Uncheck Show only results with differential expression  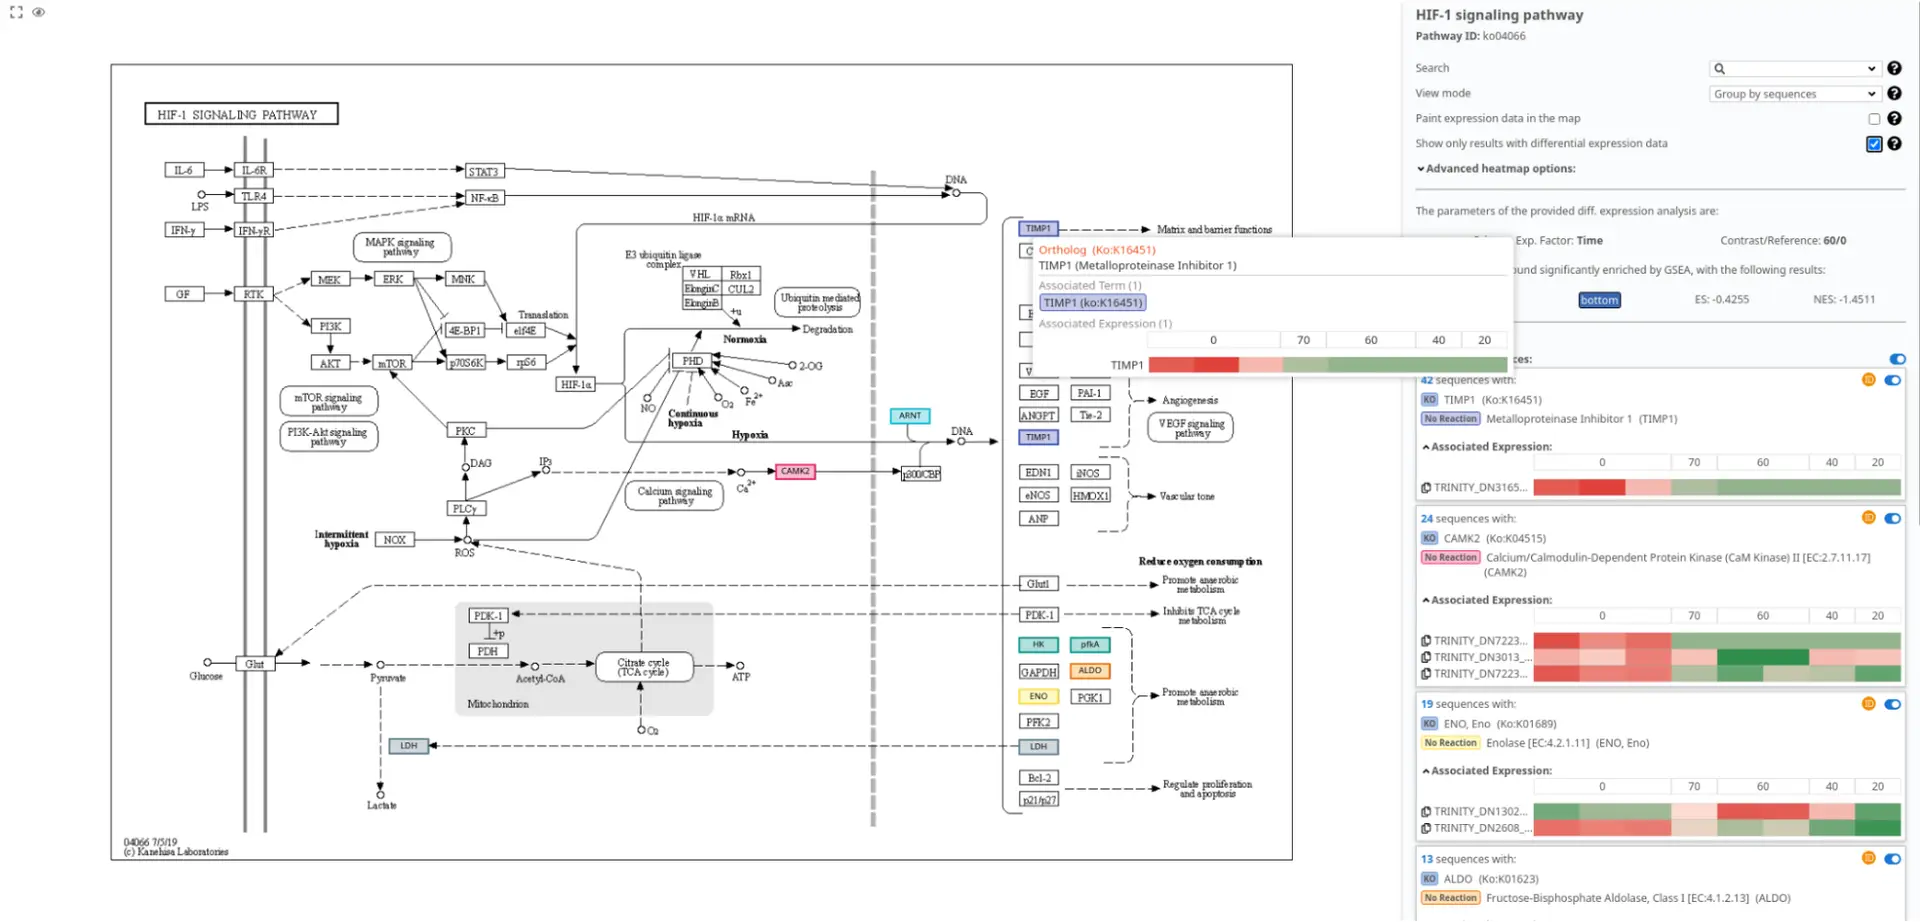point(1874,144)
